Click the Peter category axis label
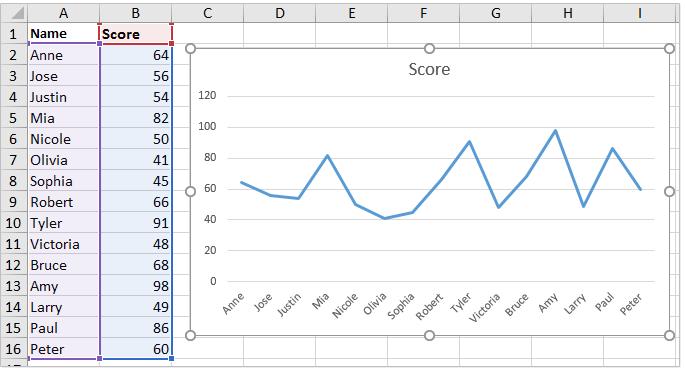 [x=631, y=304]
